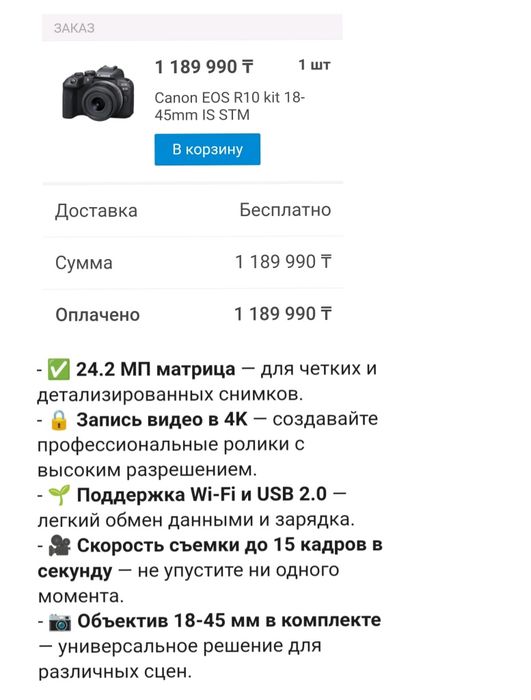531x700 pixels.
Task: Click the Бесплатно delivery value
Action: [285, 210]
